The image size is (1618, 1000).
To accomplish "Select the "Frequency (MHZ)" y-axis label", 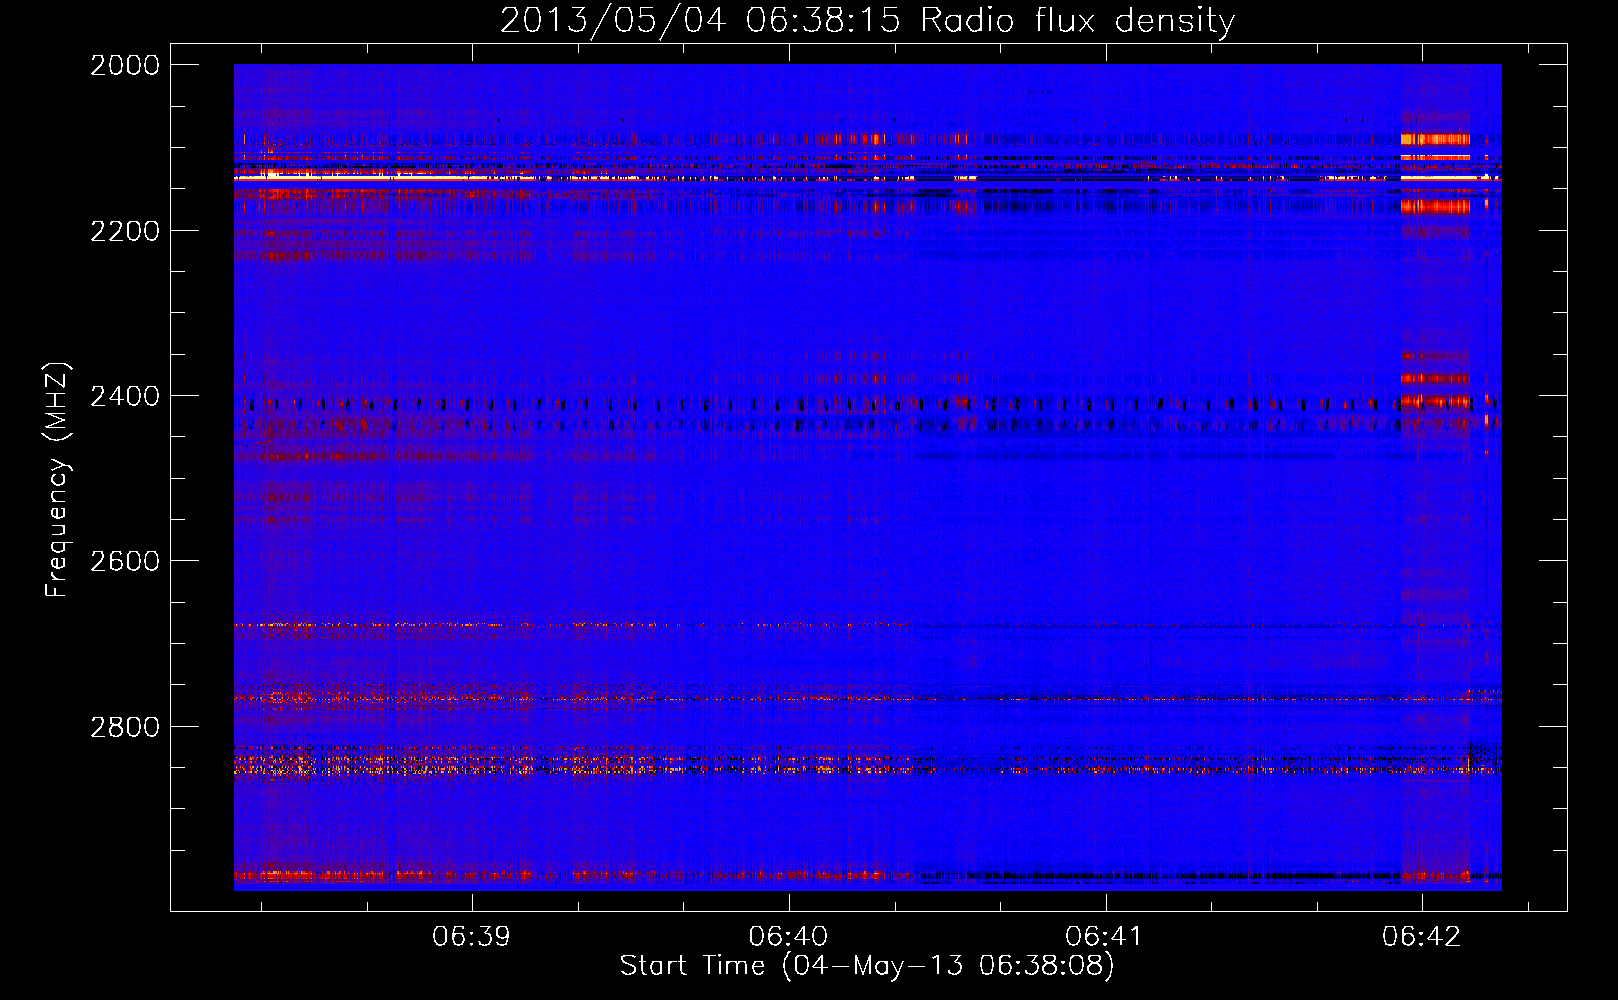I will 57,480.
